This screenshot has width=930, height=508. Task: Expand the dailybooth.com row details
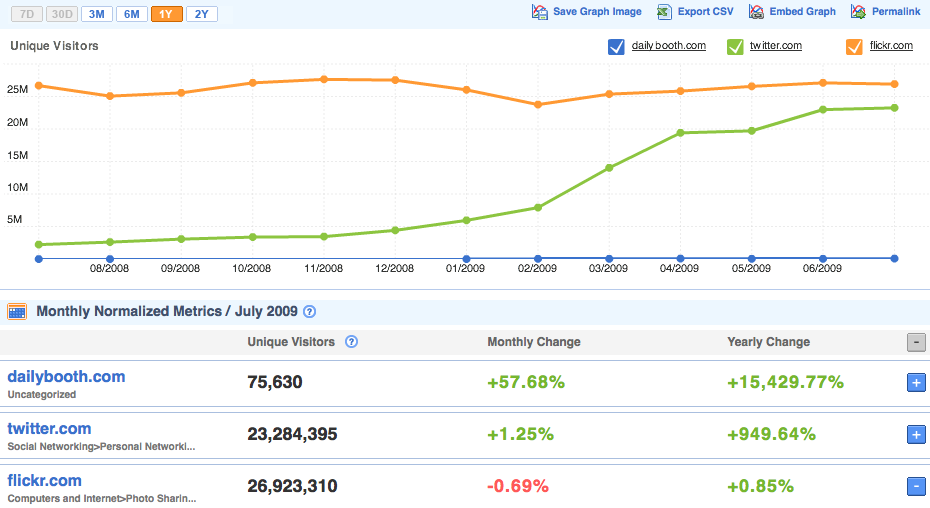[916, 383]
